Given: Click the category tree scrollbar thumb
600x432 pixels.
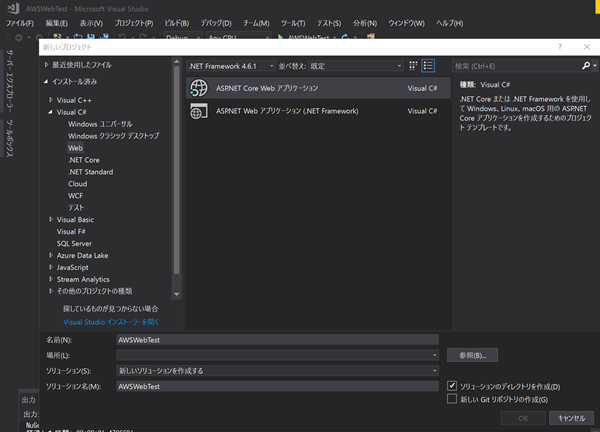Looking at the screenshot, I should (x=176, y=170).
